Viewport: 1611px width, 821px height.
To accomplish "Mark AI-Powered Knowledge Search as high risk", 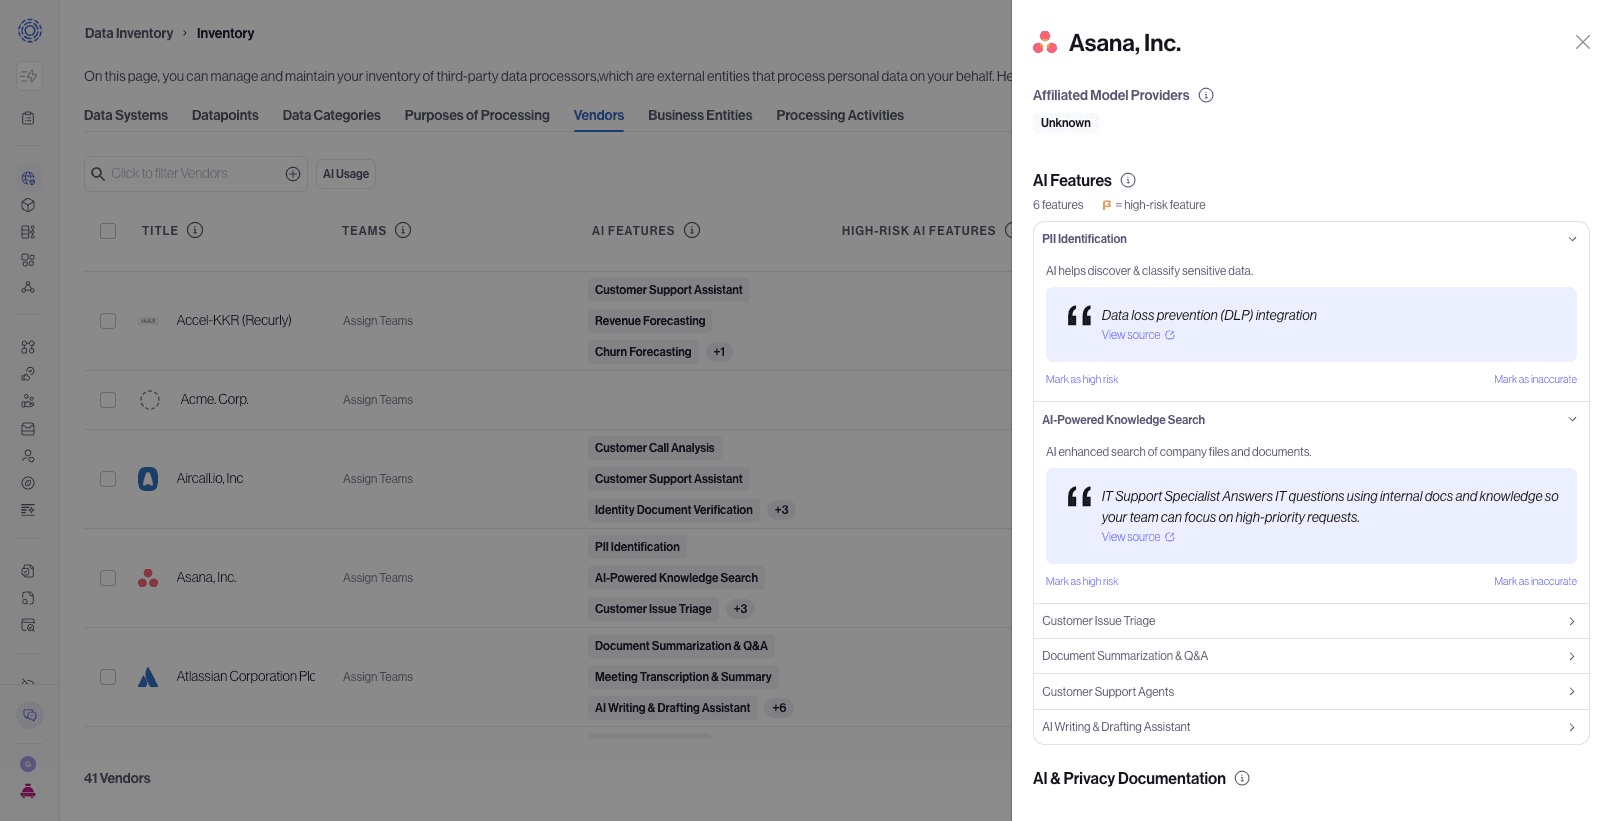I will tap(1082, 581).
